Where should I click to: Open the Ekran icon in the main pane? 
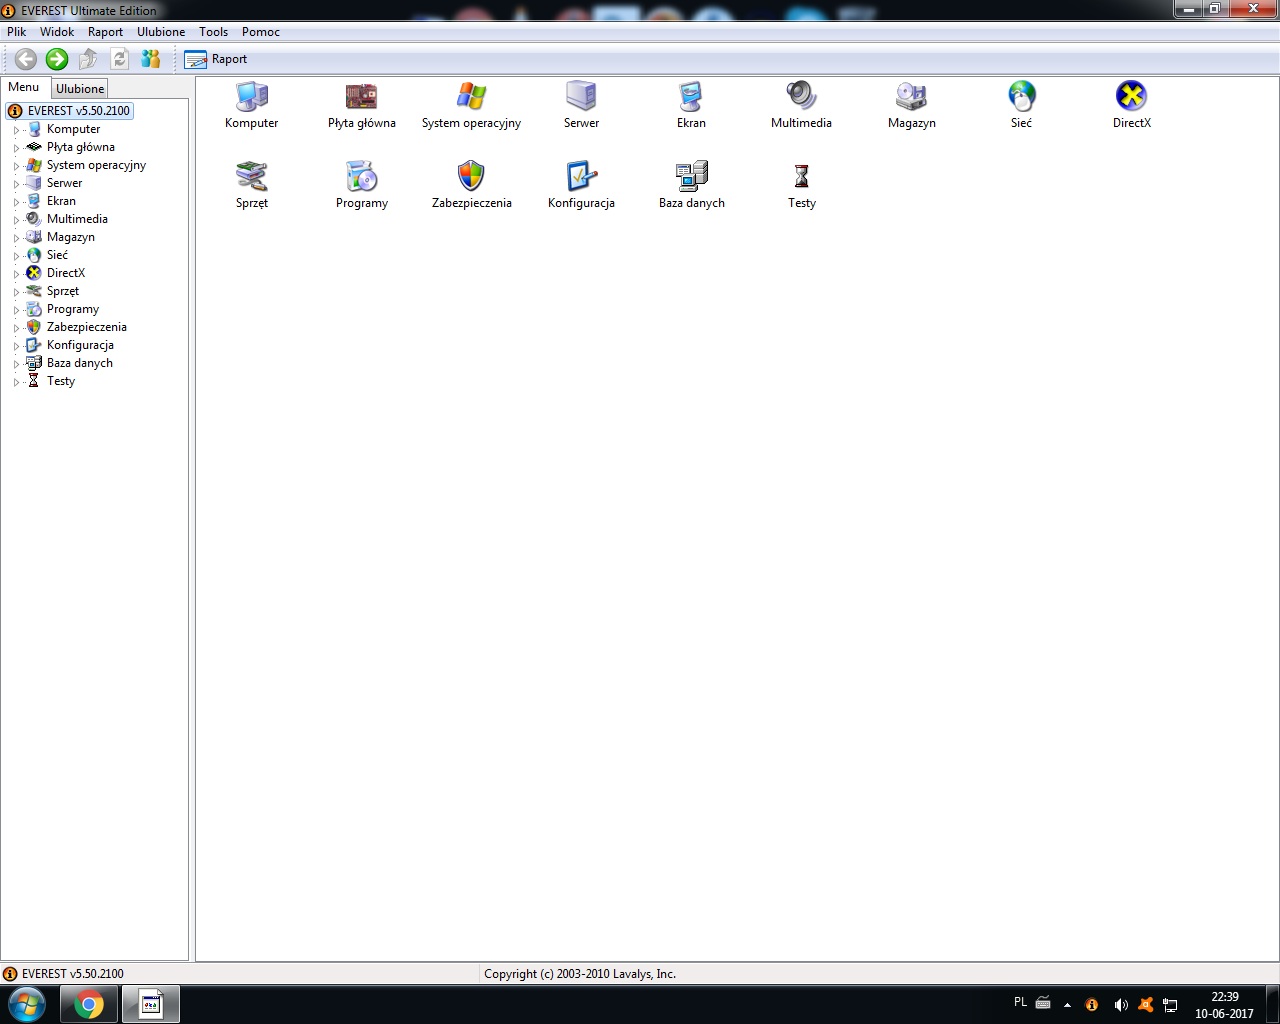click(691, 96)
